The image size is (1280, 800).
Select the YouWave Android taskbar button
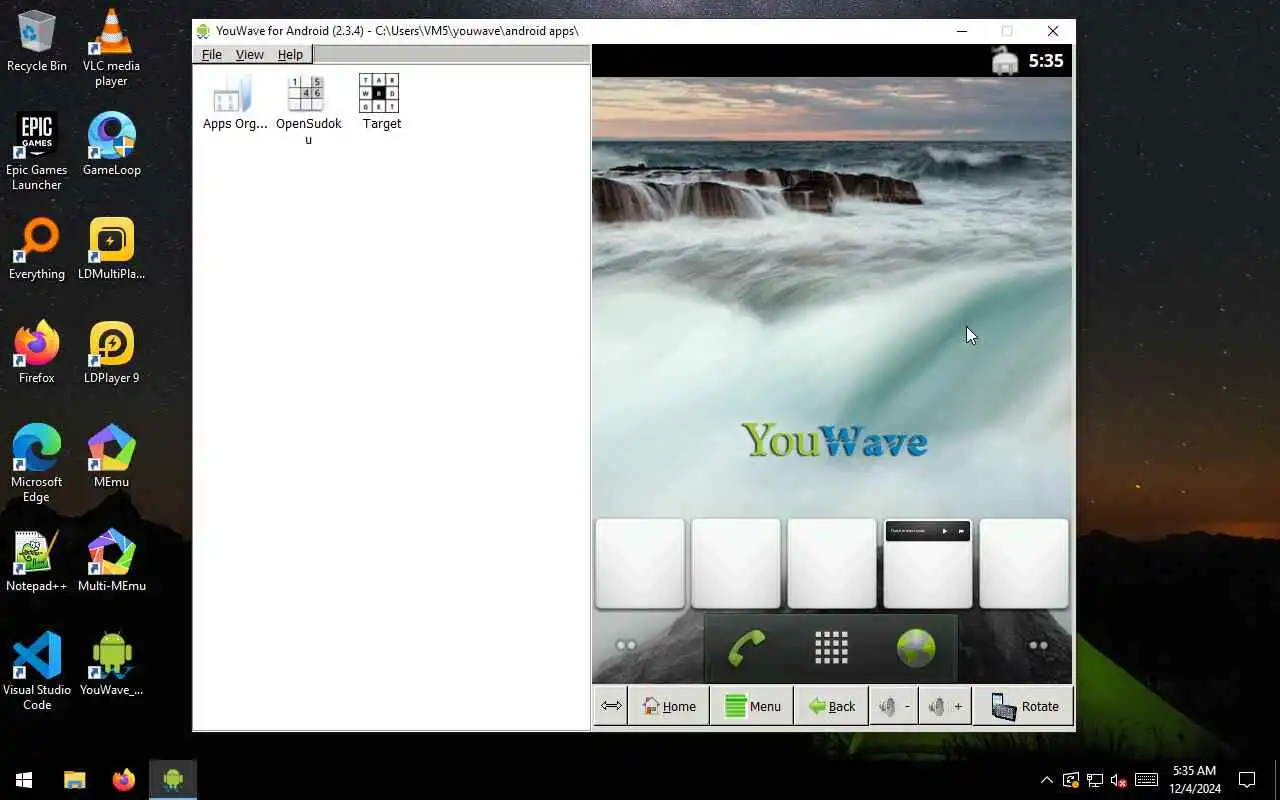(173, 780)
